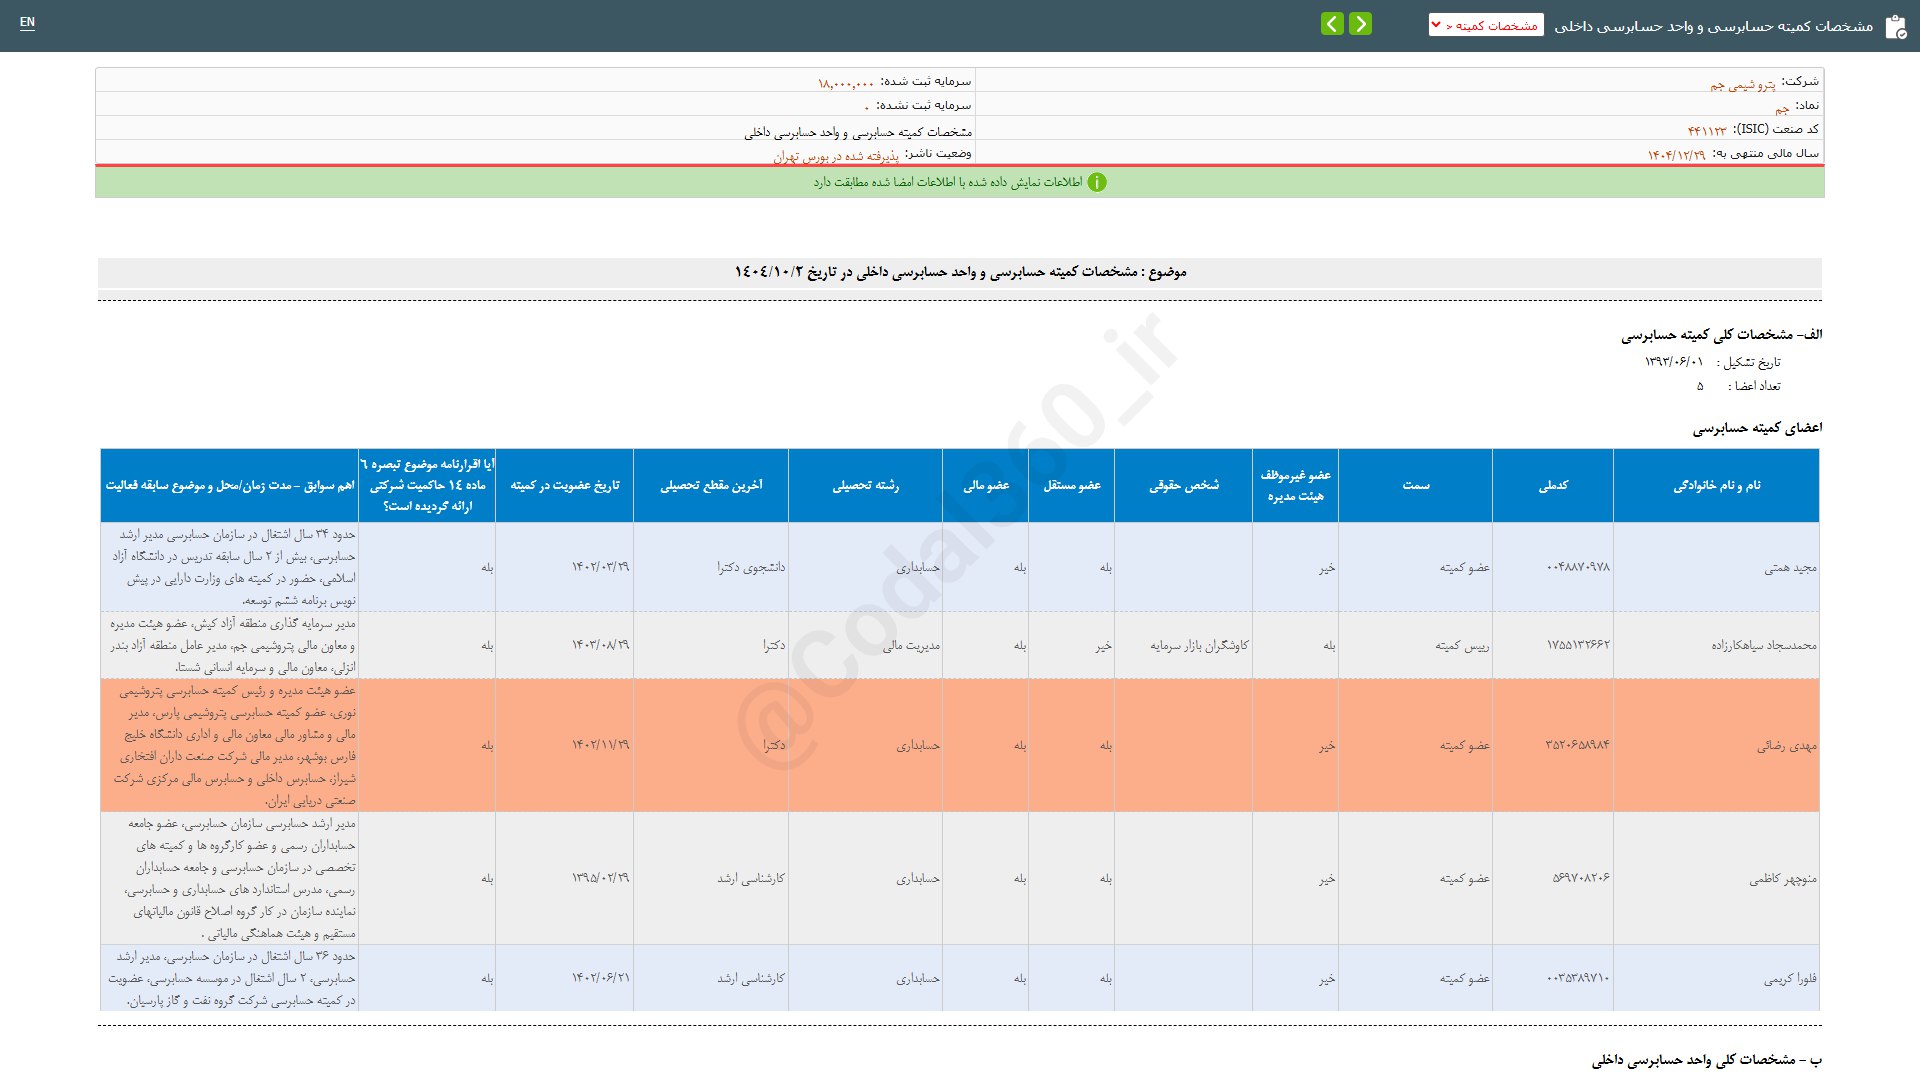
Task: Click the جم symbol link
Action: click(1782, 108)
